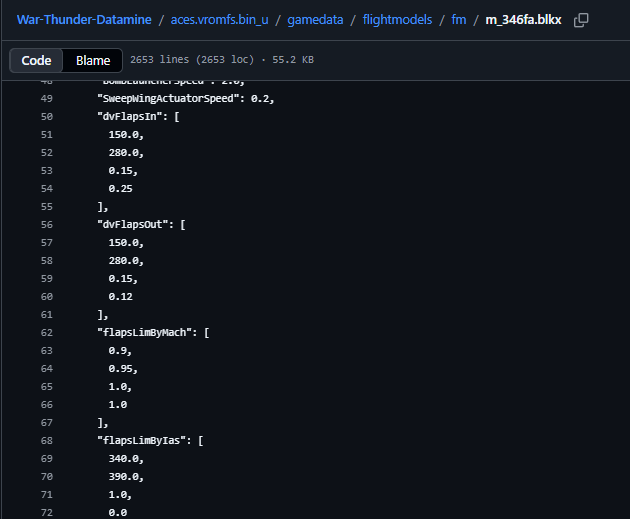
Task: Click the value 150.0 on line 51
Action: [x=123, y=135]
